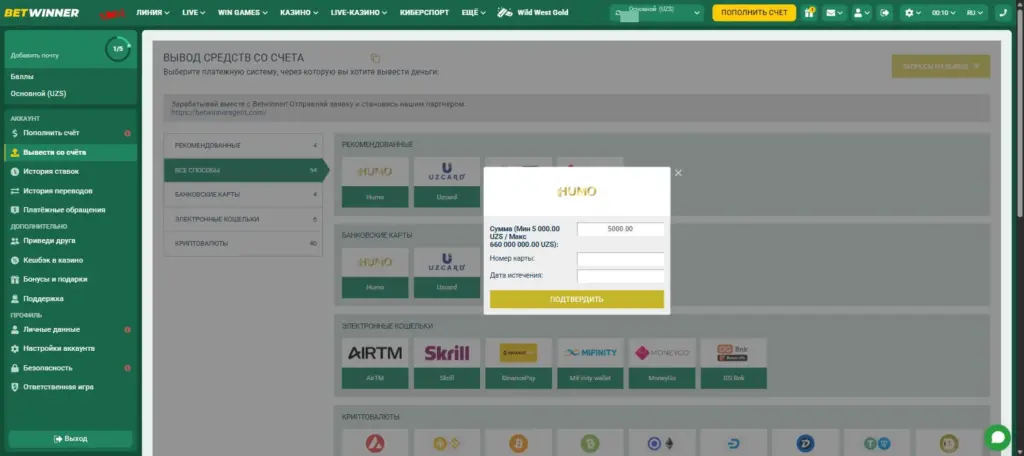This screenshot has width=1024, height=456.
Task: Choose the BinancePay wallet tile
Action: pyautogui.click(x=519, y=363)
